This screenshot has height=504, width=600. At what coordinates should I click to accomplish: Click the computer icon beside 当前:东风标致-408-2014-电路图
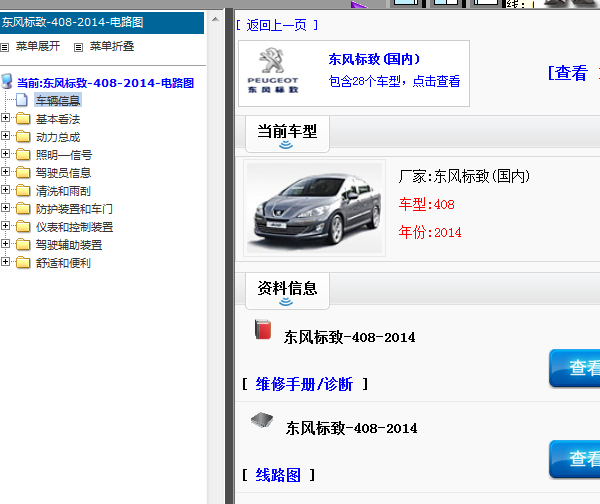7,82
